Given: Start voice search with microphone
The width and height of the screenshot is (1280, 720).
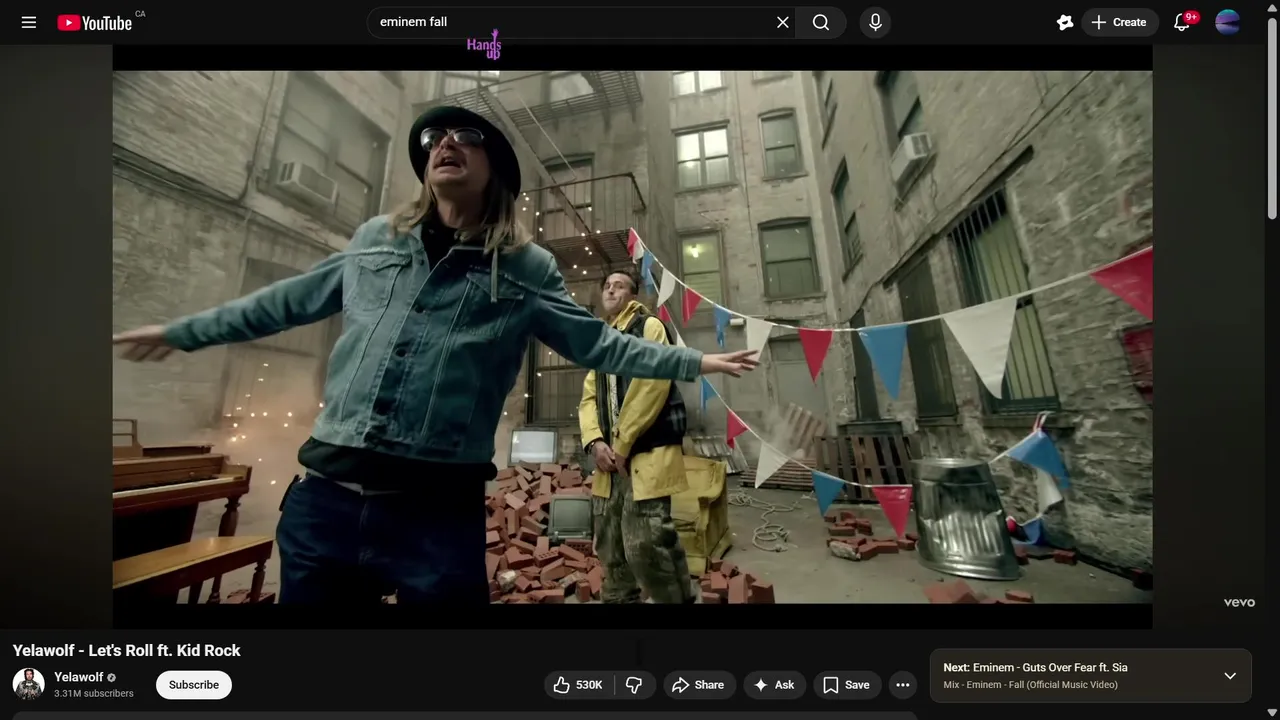Looking at the screenshot, I should tap(875, 22).
